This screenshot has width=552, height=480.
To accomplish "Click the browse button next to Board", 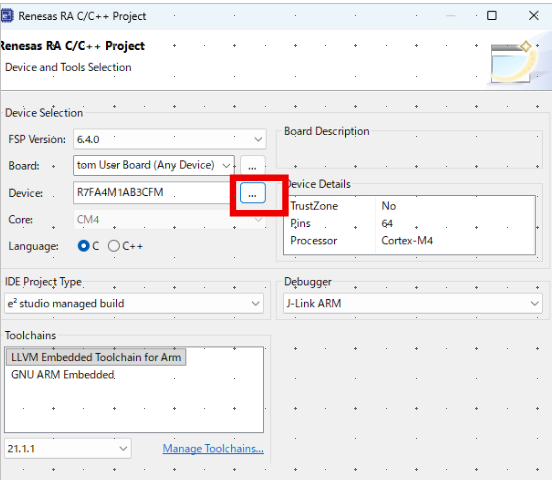I will (252, 166).
